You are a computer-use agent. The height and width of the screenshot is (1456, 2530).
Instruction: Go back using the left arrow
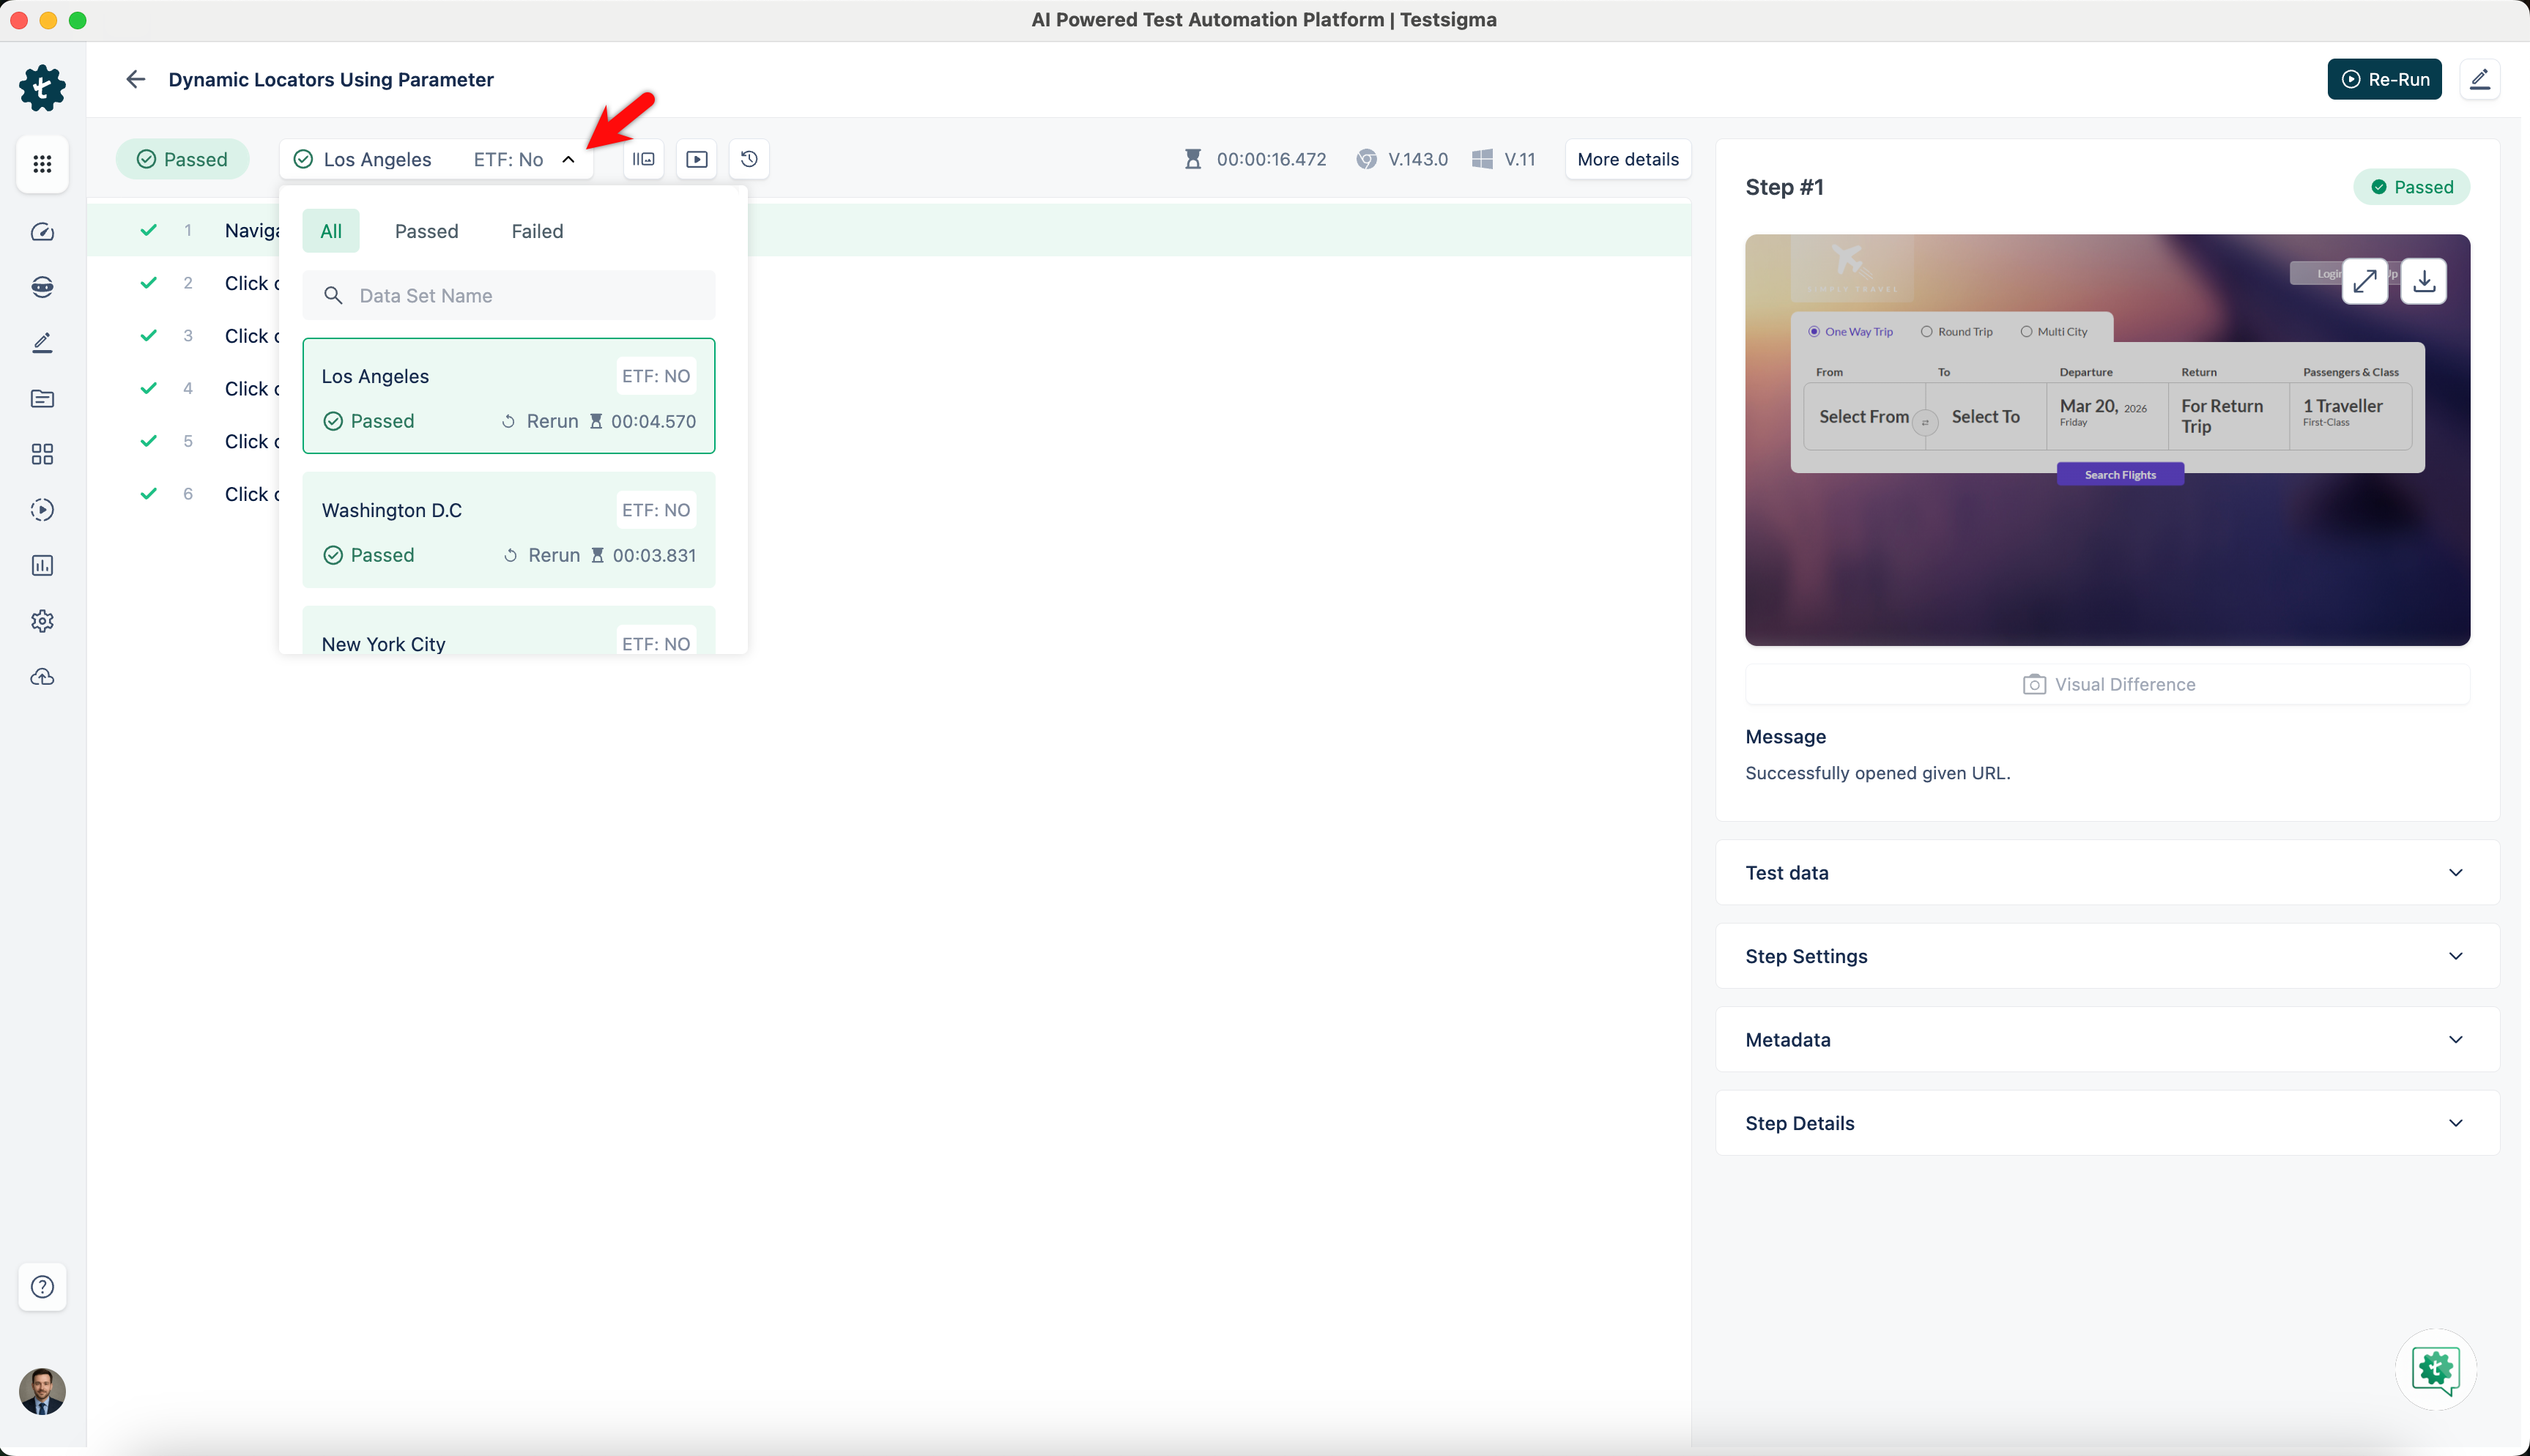[135, 79]
